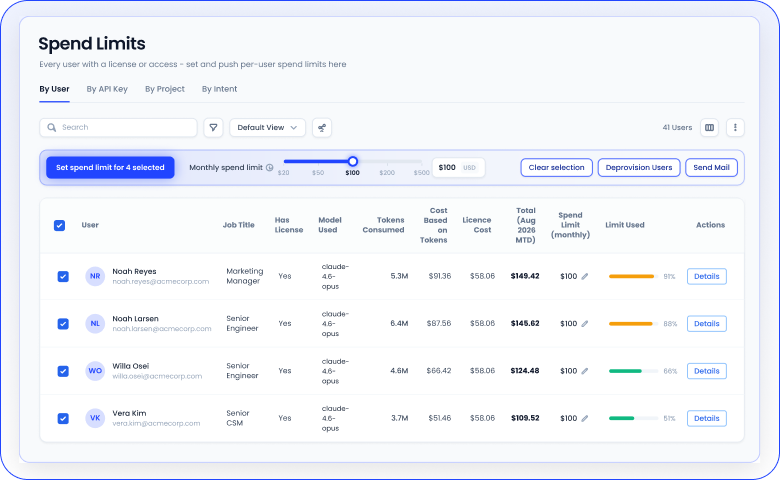The image size is (780, 480).
Task: Edit Willa Osei spend limit pencil icon
Action: click(x=585, y=371)
